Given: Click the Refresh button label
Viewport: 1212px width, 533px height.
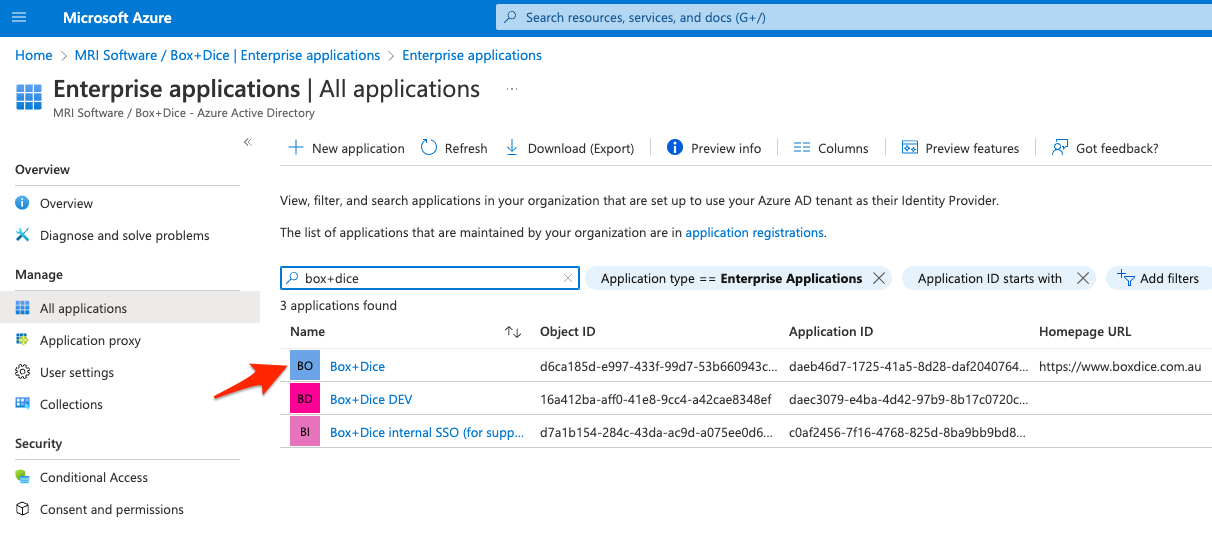Looking at the screenshot, I should (466, 148).
